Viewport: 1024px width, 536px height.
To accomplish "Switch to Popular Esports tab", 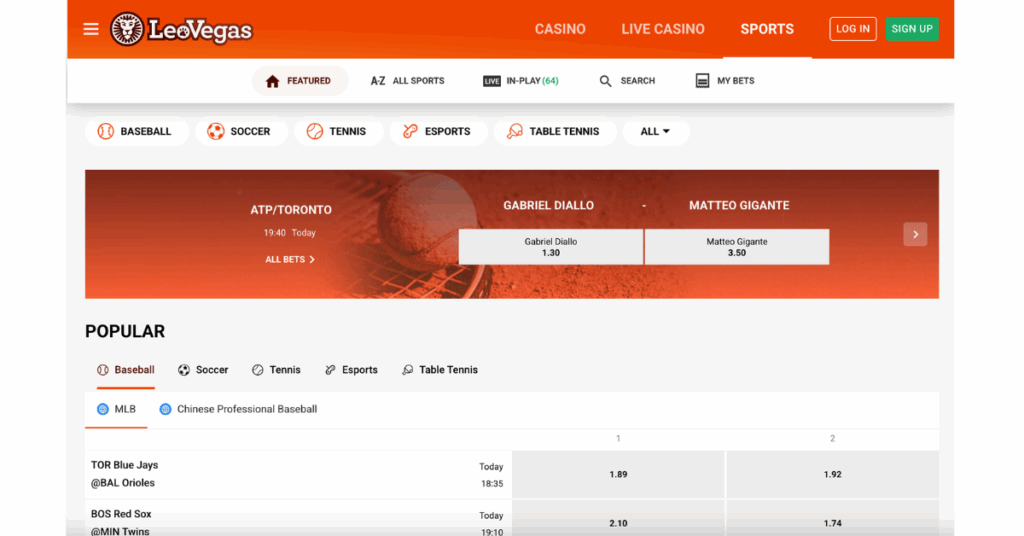I will [351, 370].
